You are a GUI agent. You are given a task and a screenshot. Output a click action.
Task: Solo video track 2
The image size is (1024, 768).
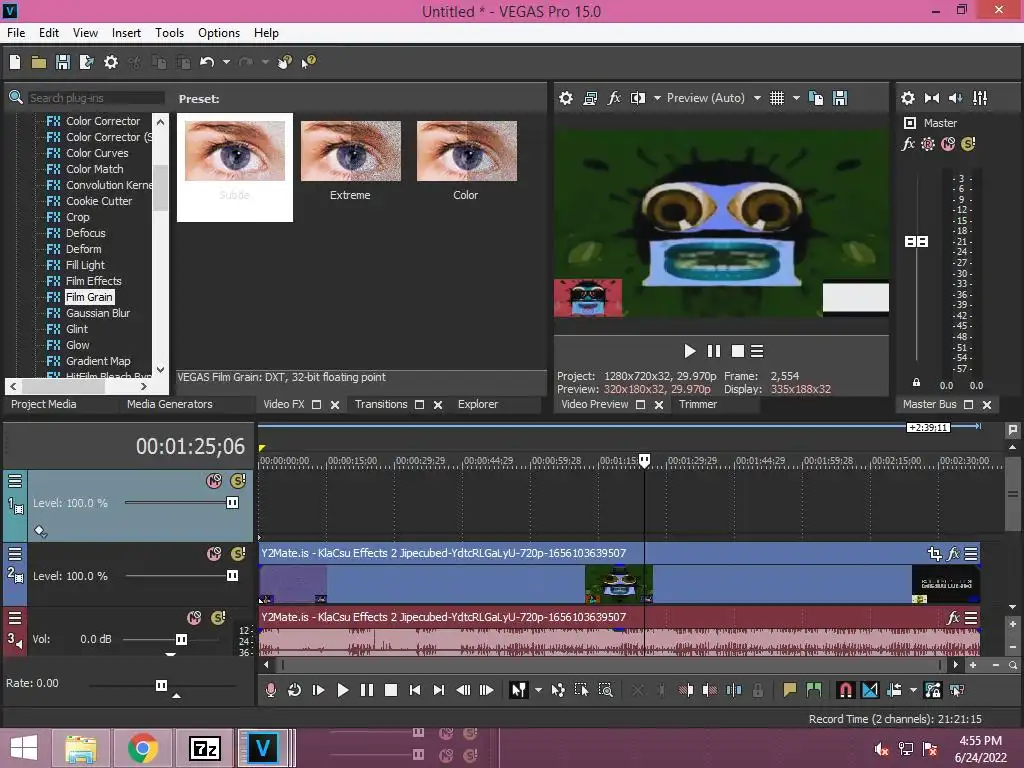coord(238,554)
